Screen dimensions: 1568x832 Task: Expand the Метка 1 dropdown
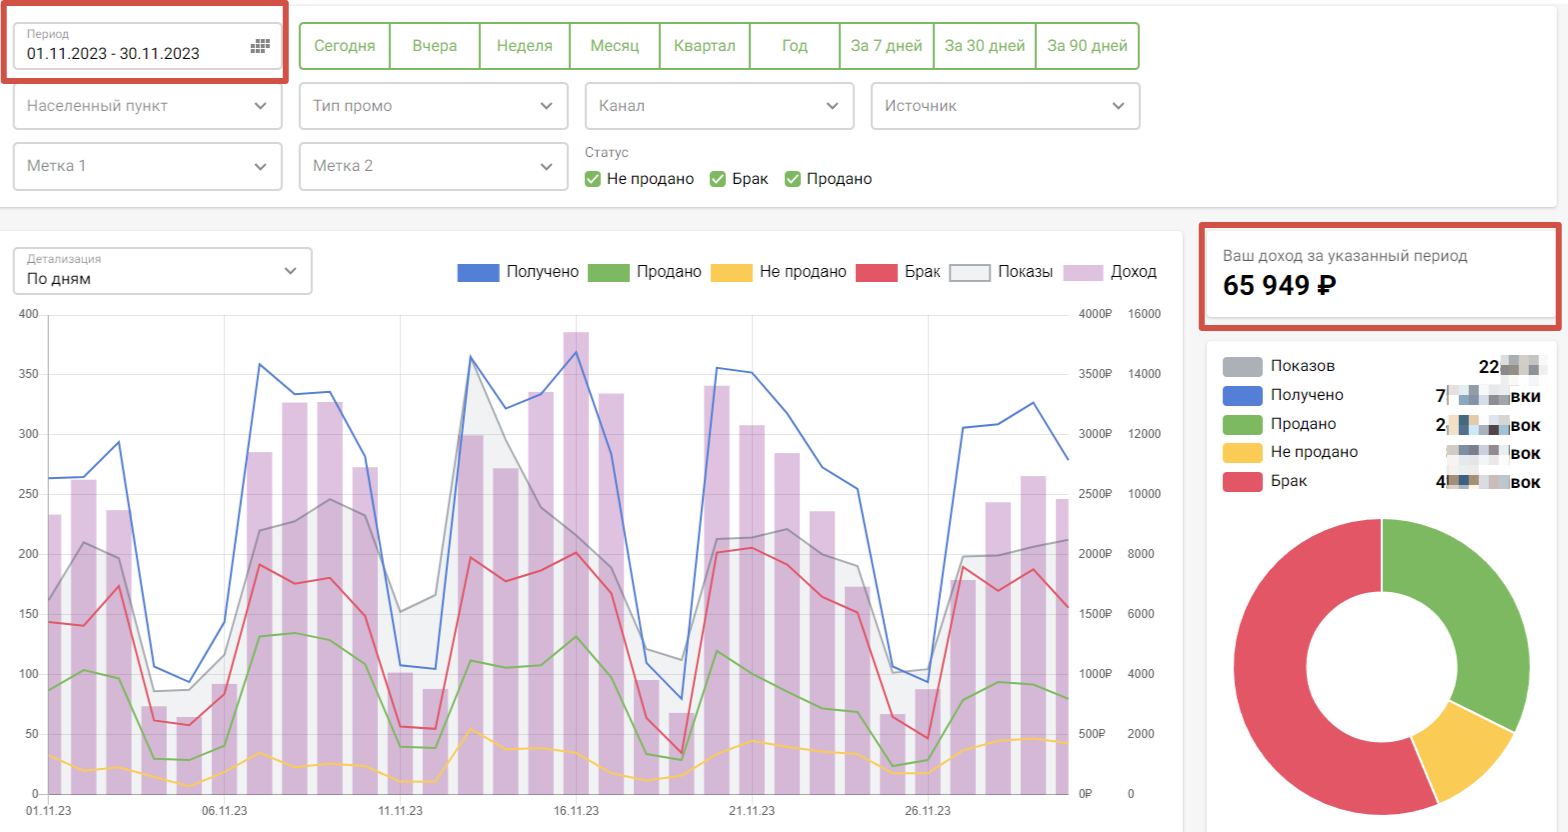click(x=147, y=166)
